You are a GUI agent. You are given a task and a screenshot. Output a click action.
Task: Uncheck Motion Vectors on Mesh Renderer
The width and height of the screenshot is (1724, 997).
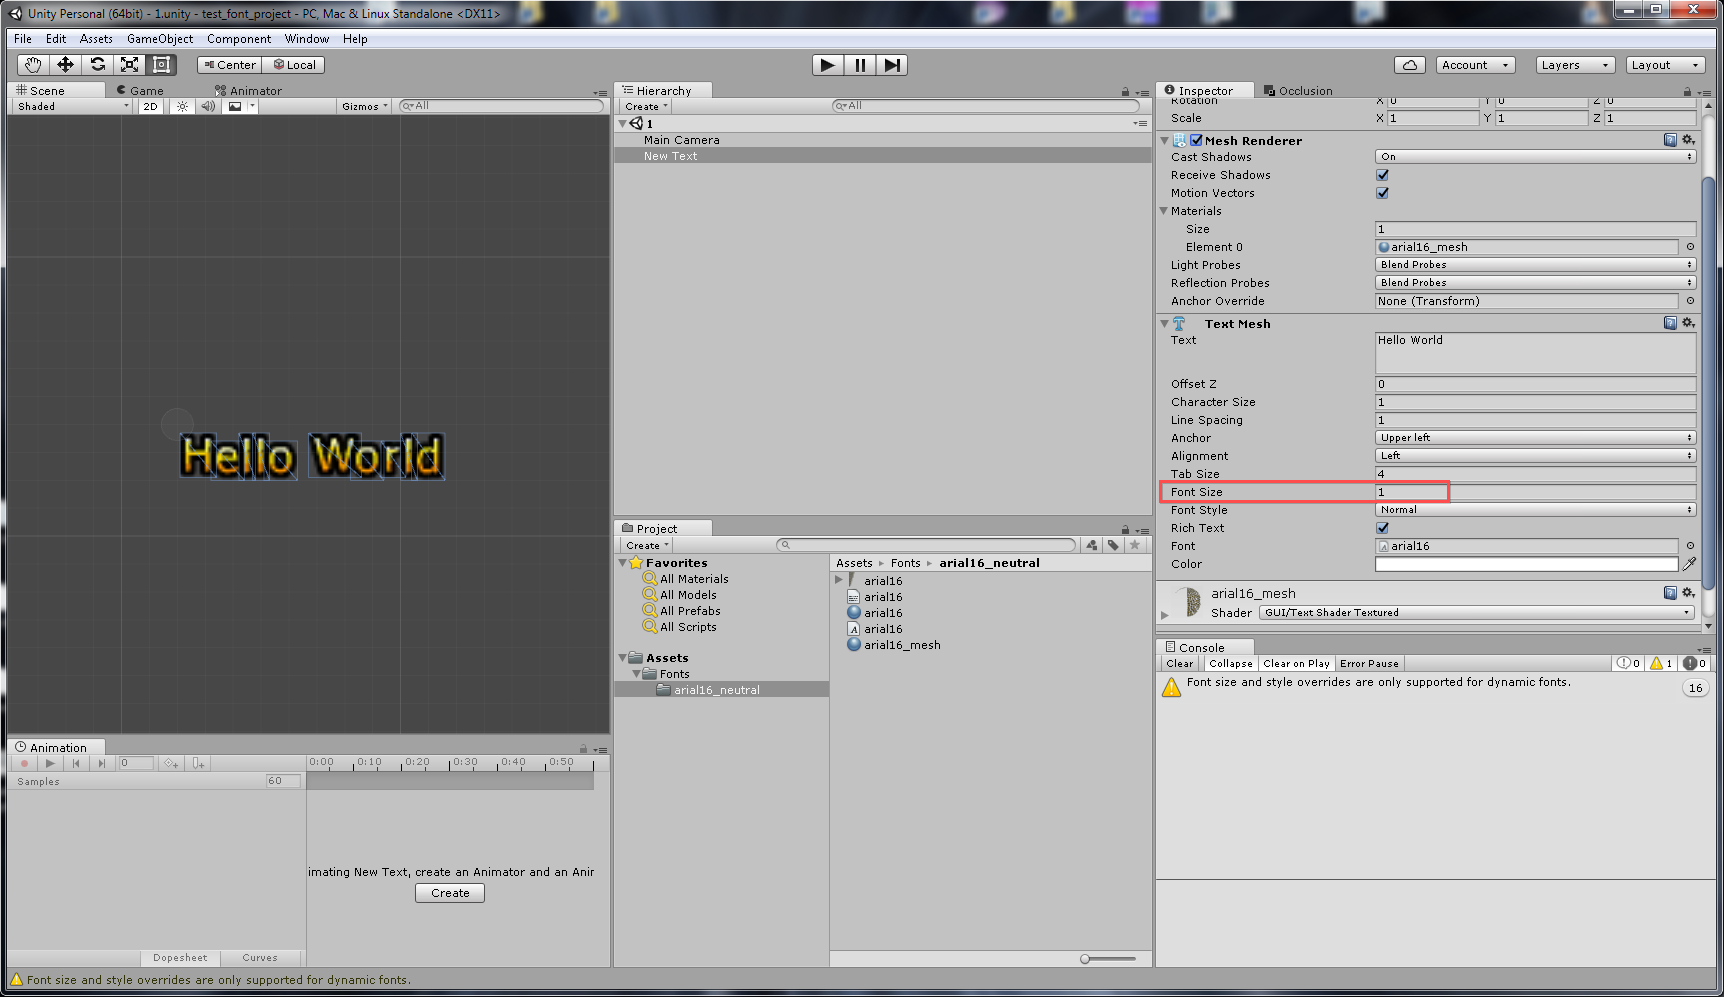(1382, 193)
